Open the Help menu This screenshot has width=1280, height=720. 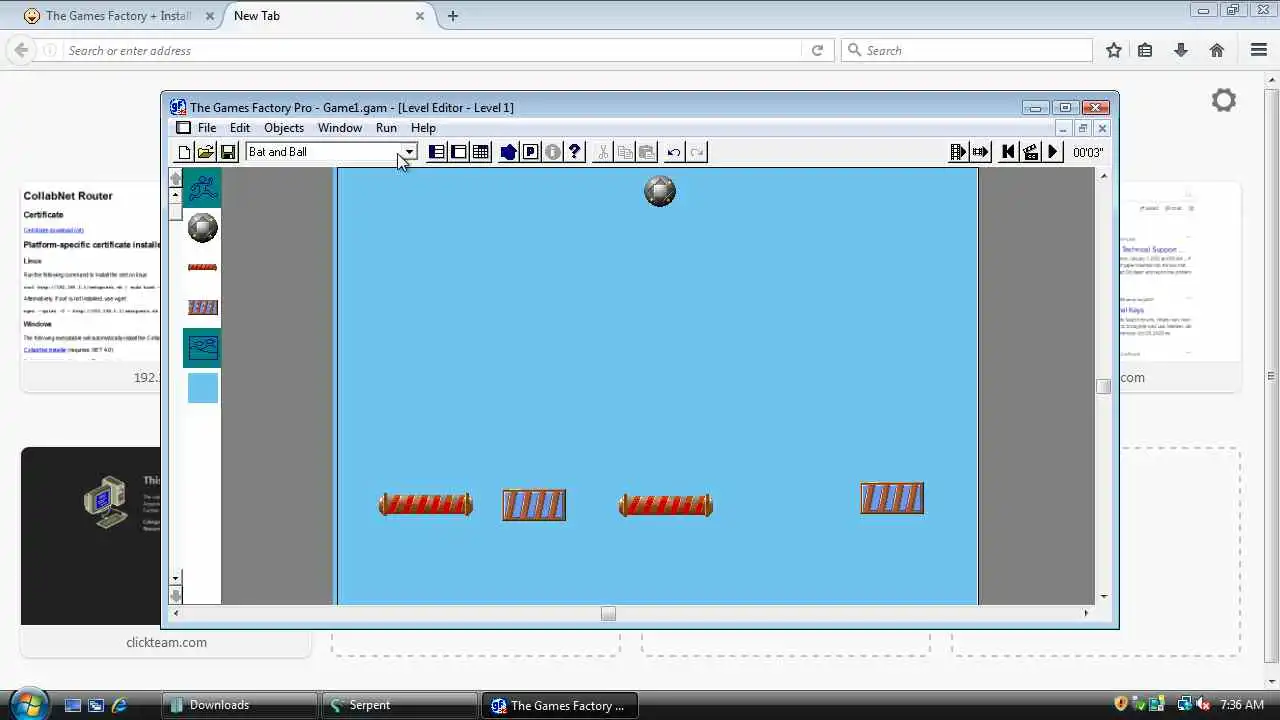[x=423, y=128]
